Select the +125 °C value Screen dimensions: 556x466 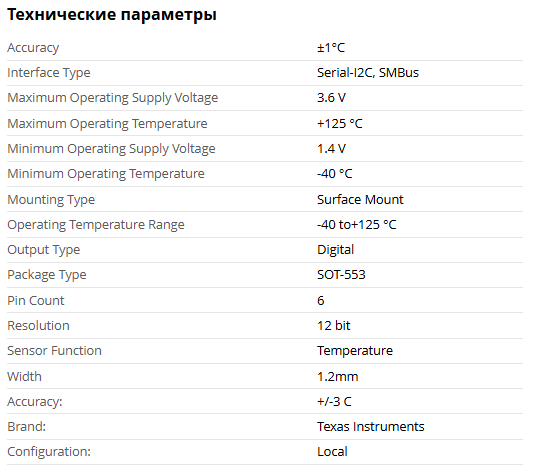340,124
